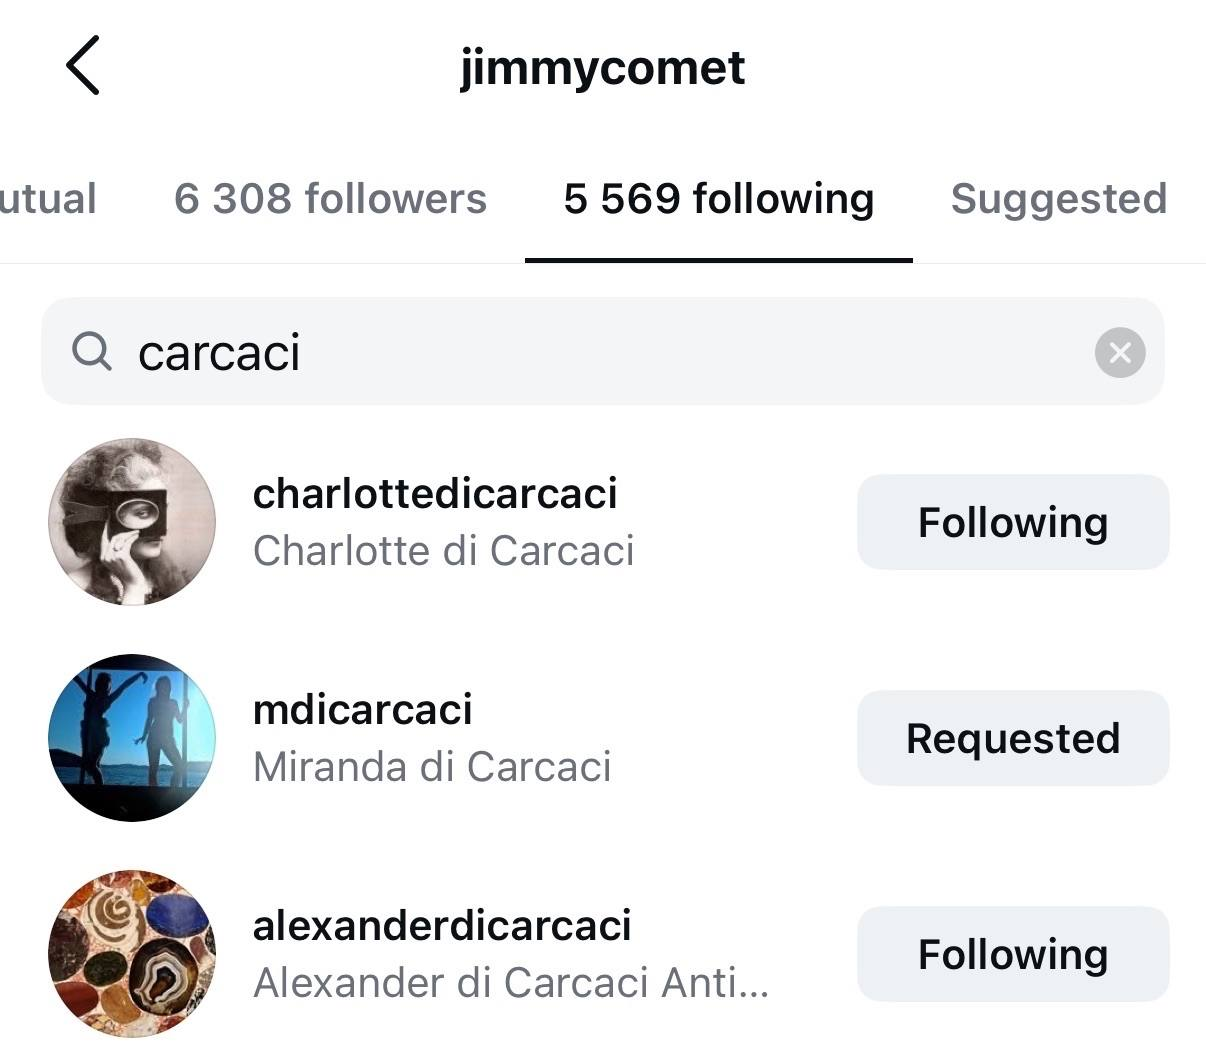1206x1064 pixels.
Task: Open charlottedicarcaci's profile picture
Action: tap(132, 522)
